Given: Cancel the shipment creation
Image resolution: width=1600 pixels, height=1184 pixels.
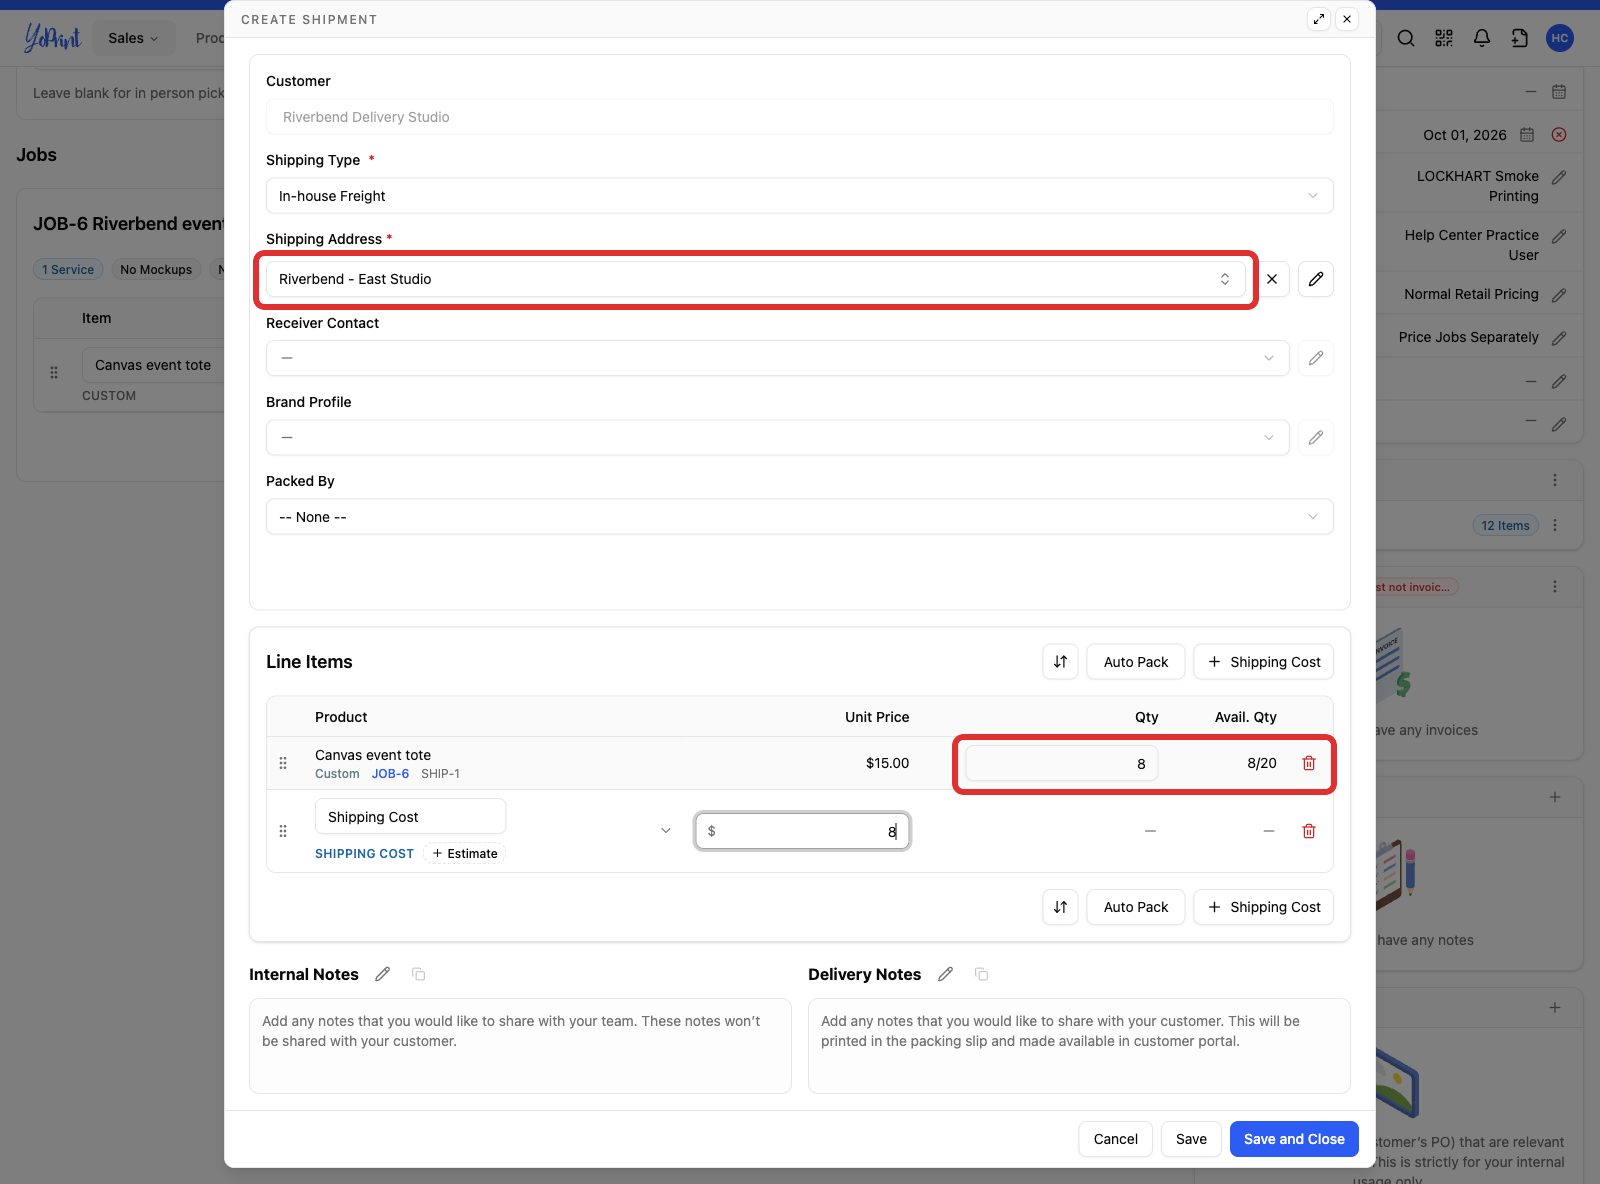Looking at the screenshot, I should click(1115, 1139).
